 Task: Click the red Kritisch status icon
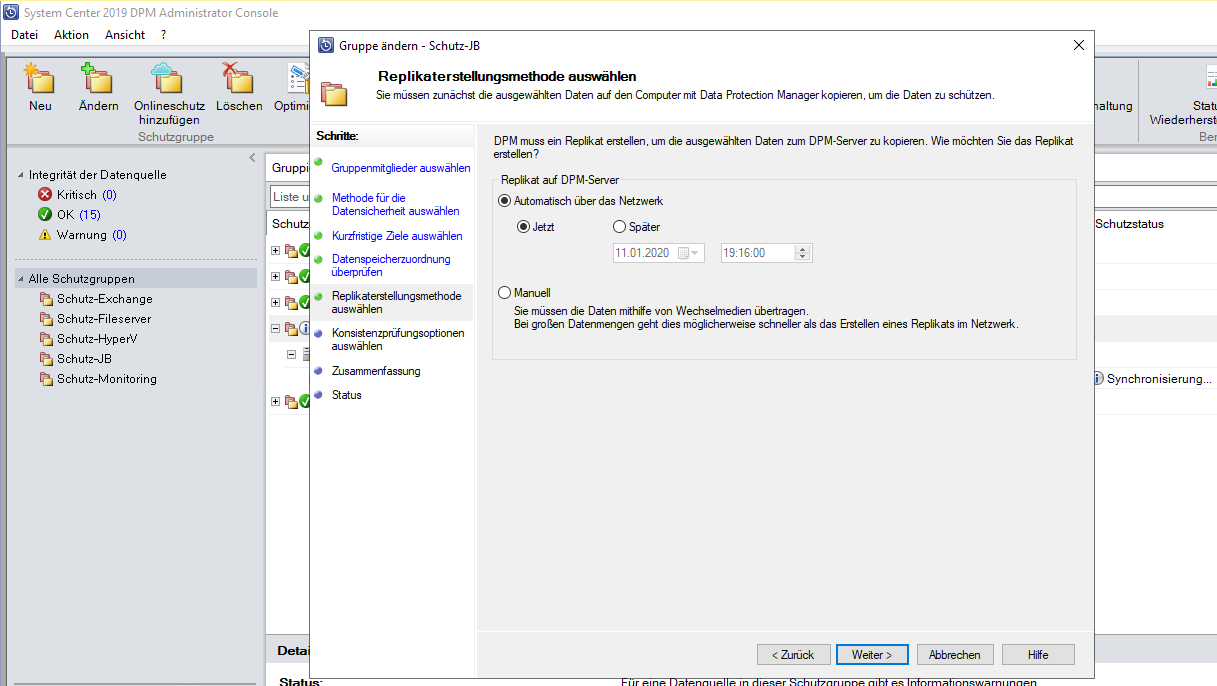tap(44, 195)
